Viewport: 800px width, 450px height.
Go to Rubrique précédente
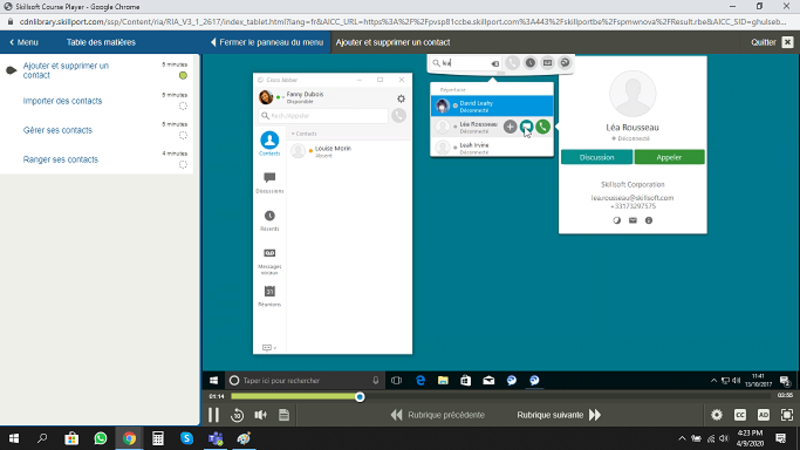437,415
